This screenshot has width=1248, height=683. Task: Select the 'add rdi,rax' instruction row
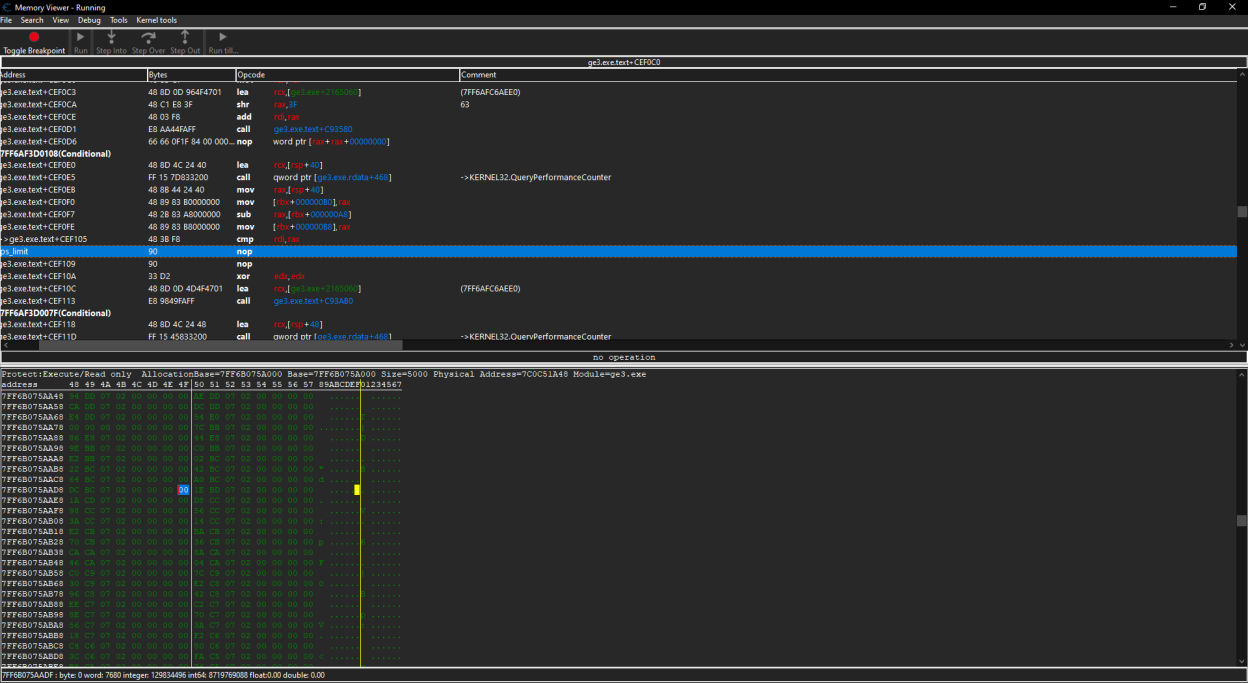click(618, 117)
